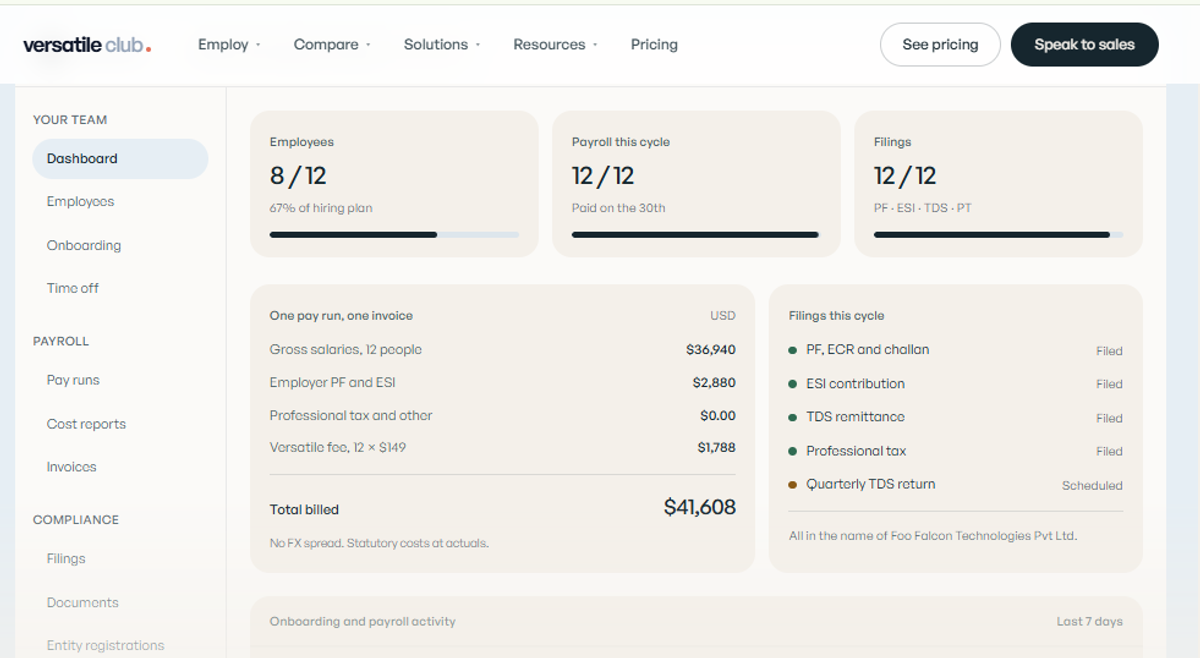Click the 'Quarterly TDS return' row
The width and height of the screenshot is (1200, 658).
click(955, 485)
